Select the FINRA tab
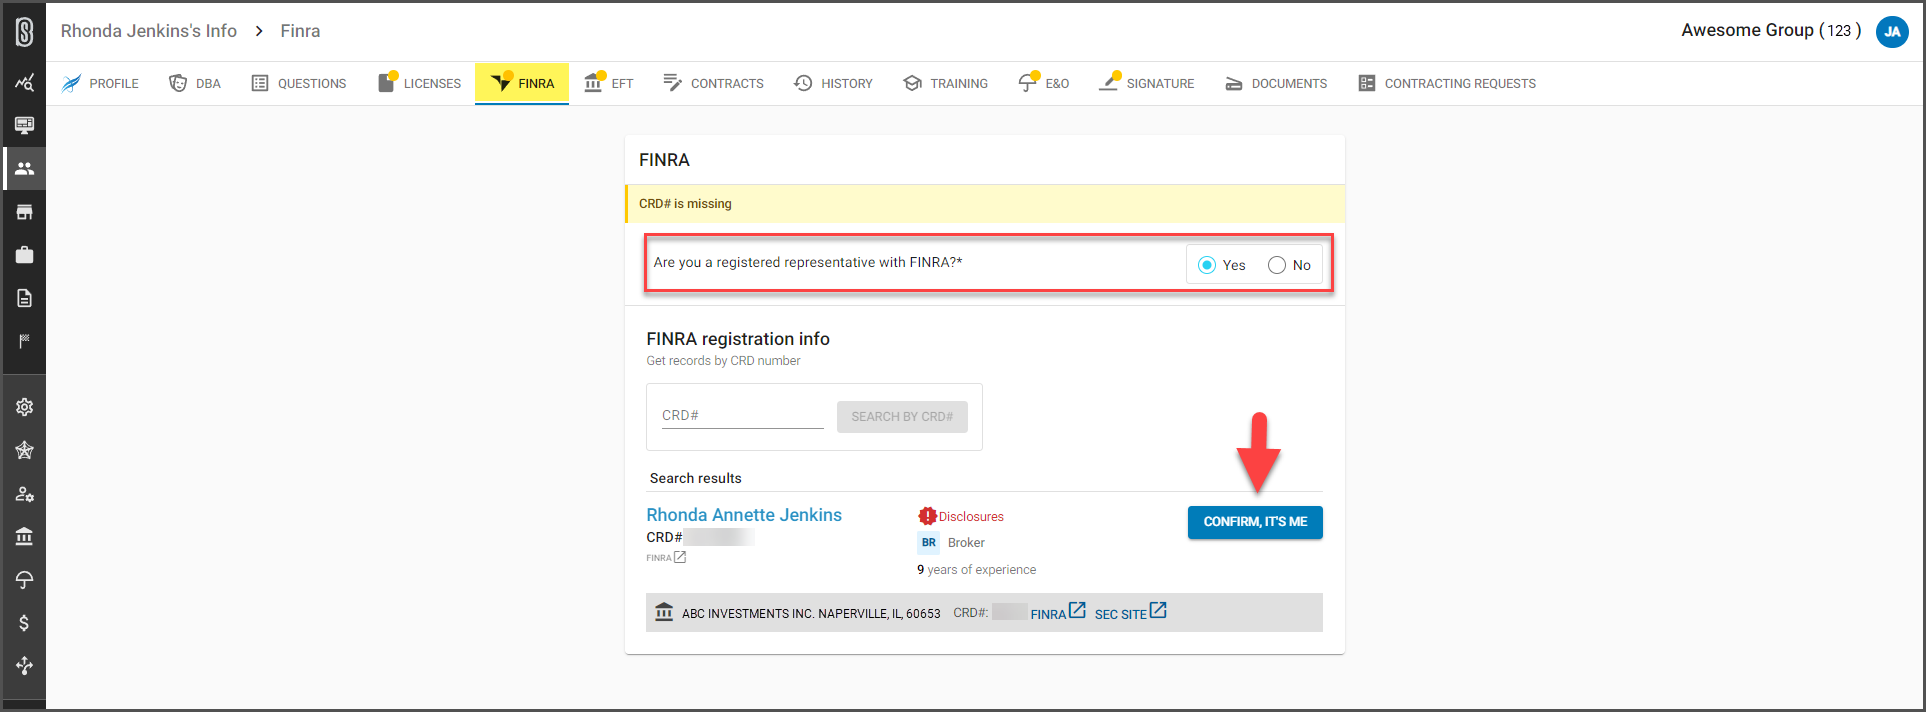This screenshot has width=1926, height=712. point(522,84)
